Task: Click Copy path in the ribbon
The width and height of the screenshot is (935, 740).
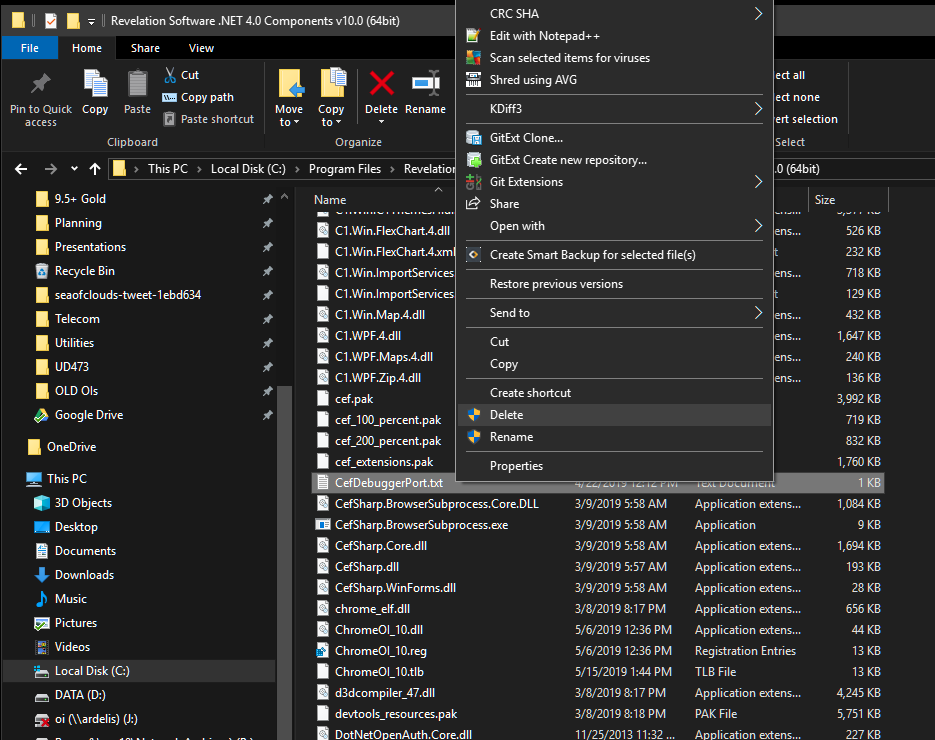Action: [198, 97]
